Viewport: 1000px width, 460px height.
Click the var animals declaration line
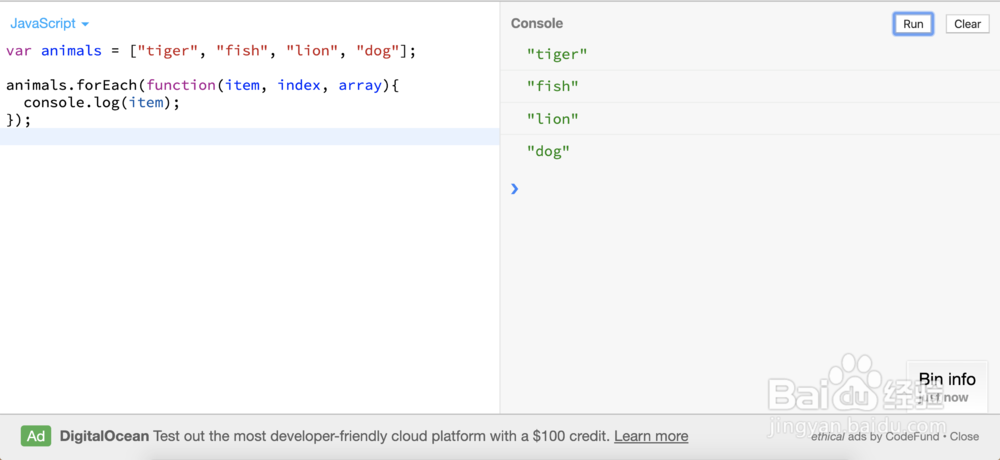(x=210, y=51)
